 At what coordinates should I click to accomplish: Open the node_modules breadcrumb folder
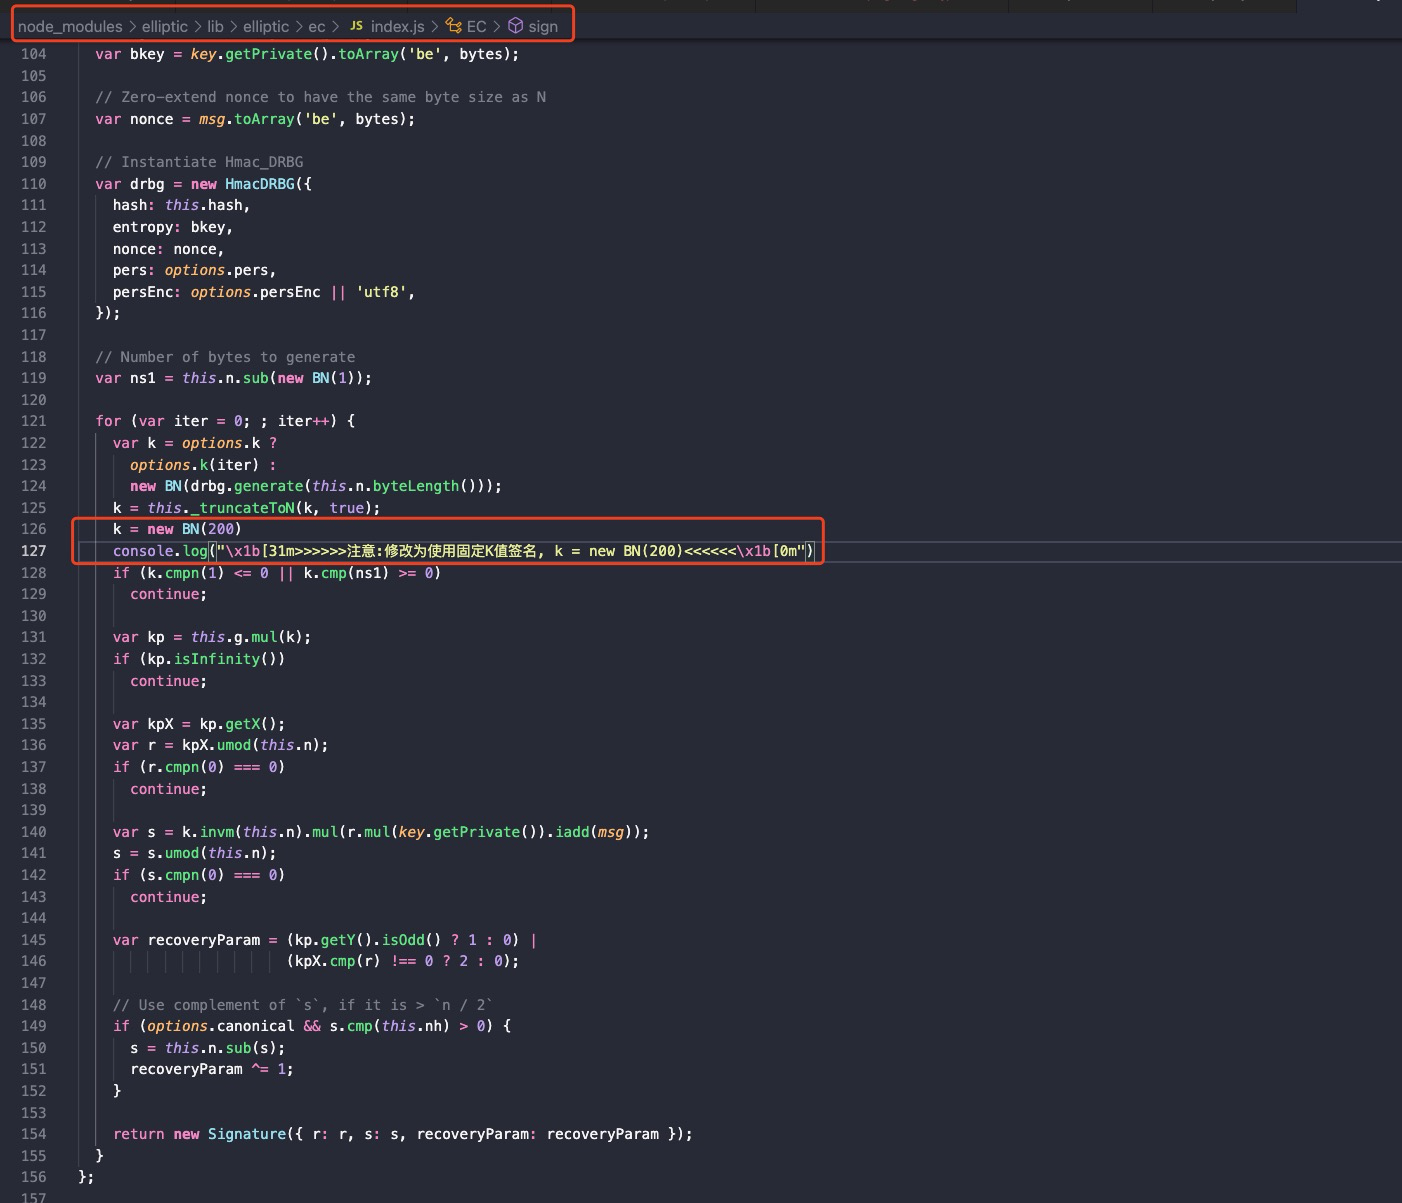70,26
